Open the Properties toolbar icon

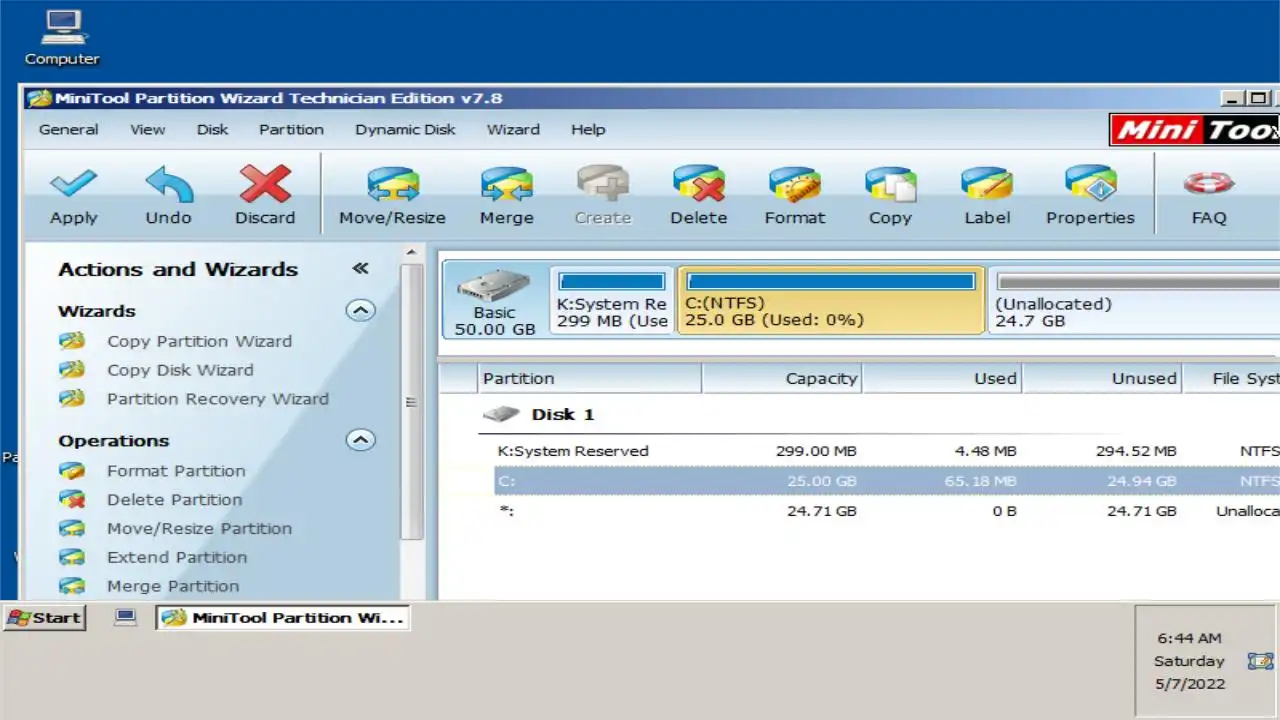click(1090, 184)
